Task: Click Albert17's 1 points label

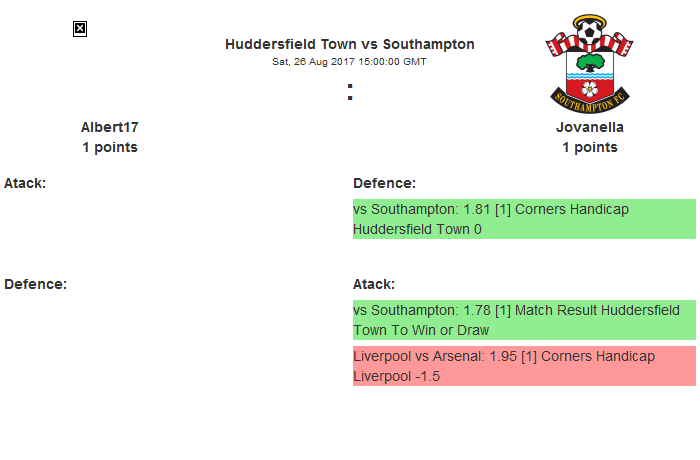Action: (x=109, y=147)
